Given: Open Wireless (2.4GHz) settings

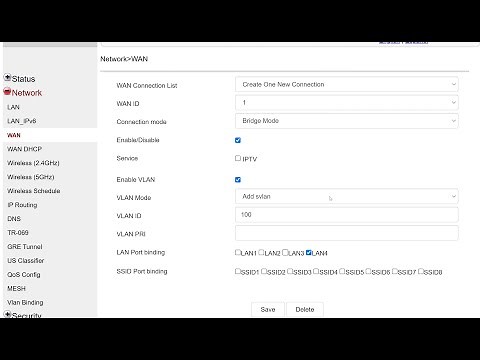Looking at the screenshot, I should (x=33, y=163).
